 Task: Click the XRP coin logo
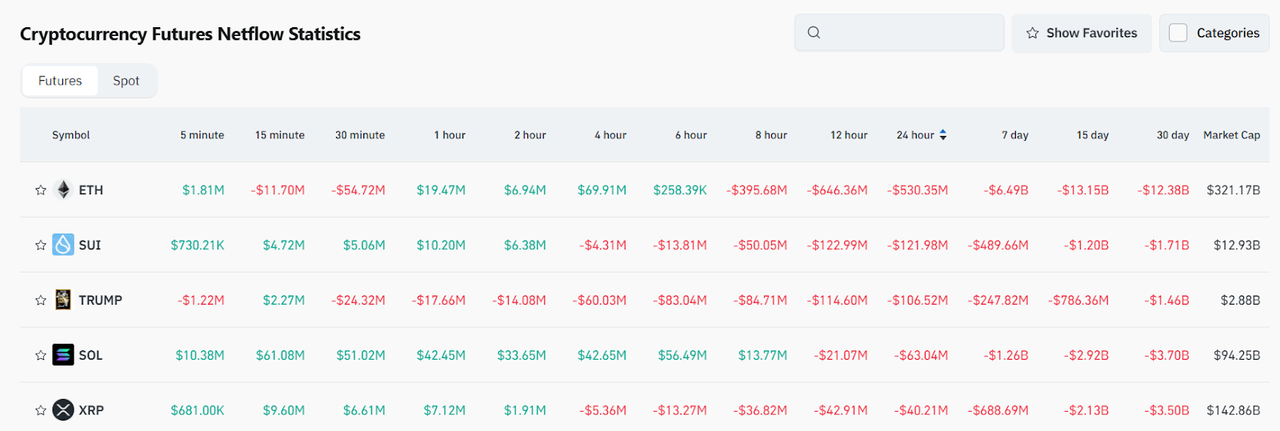coord(63,410)
